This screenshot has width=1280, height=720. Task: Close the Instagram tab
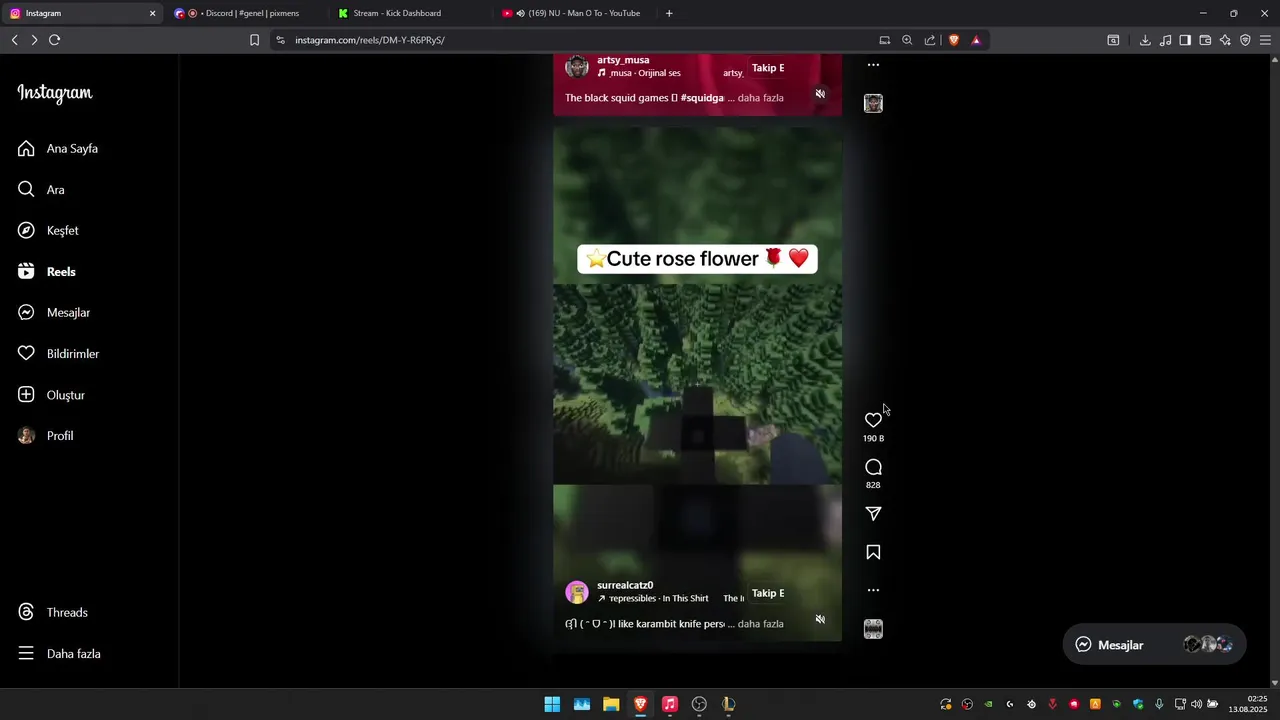(152, 13)
